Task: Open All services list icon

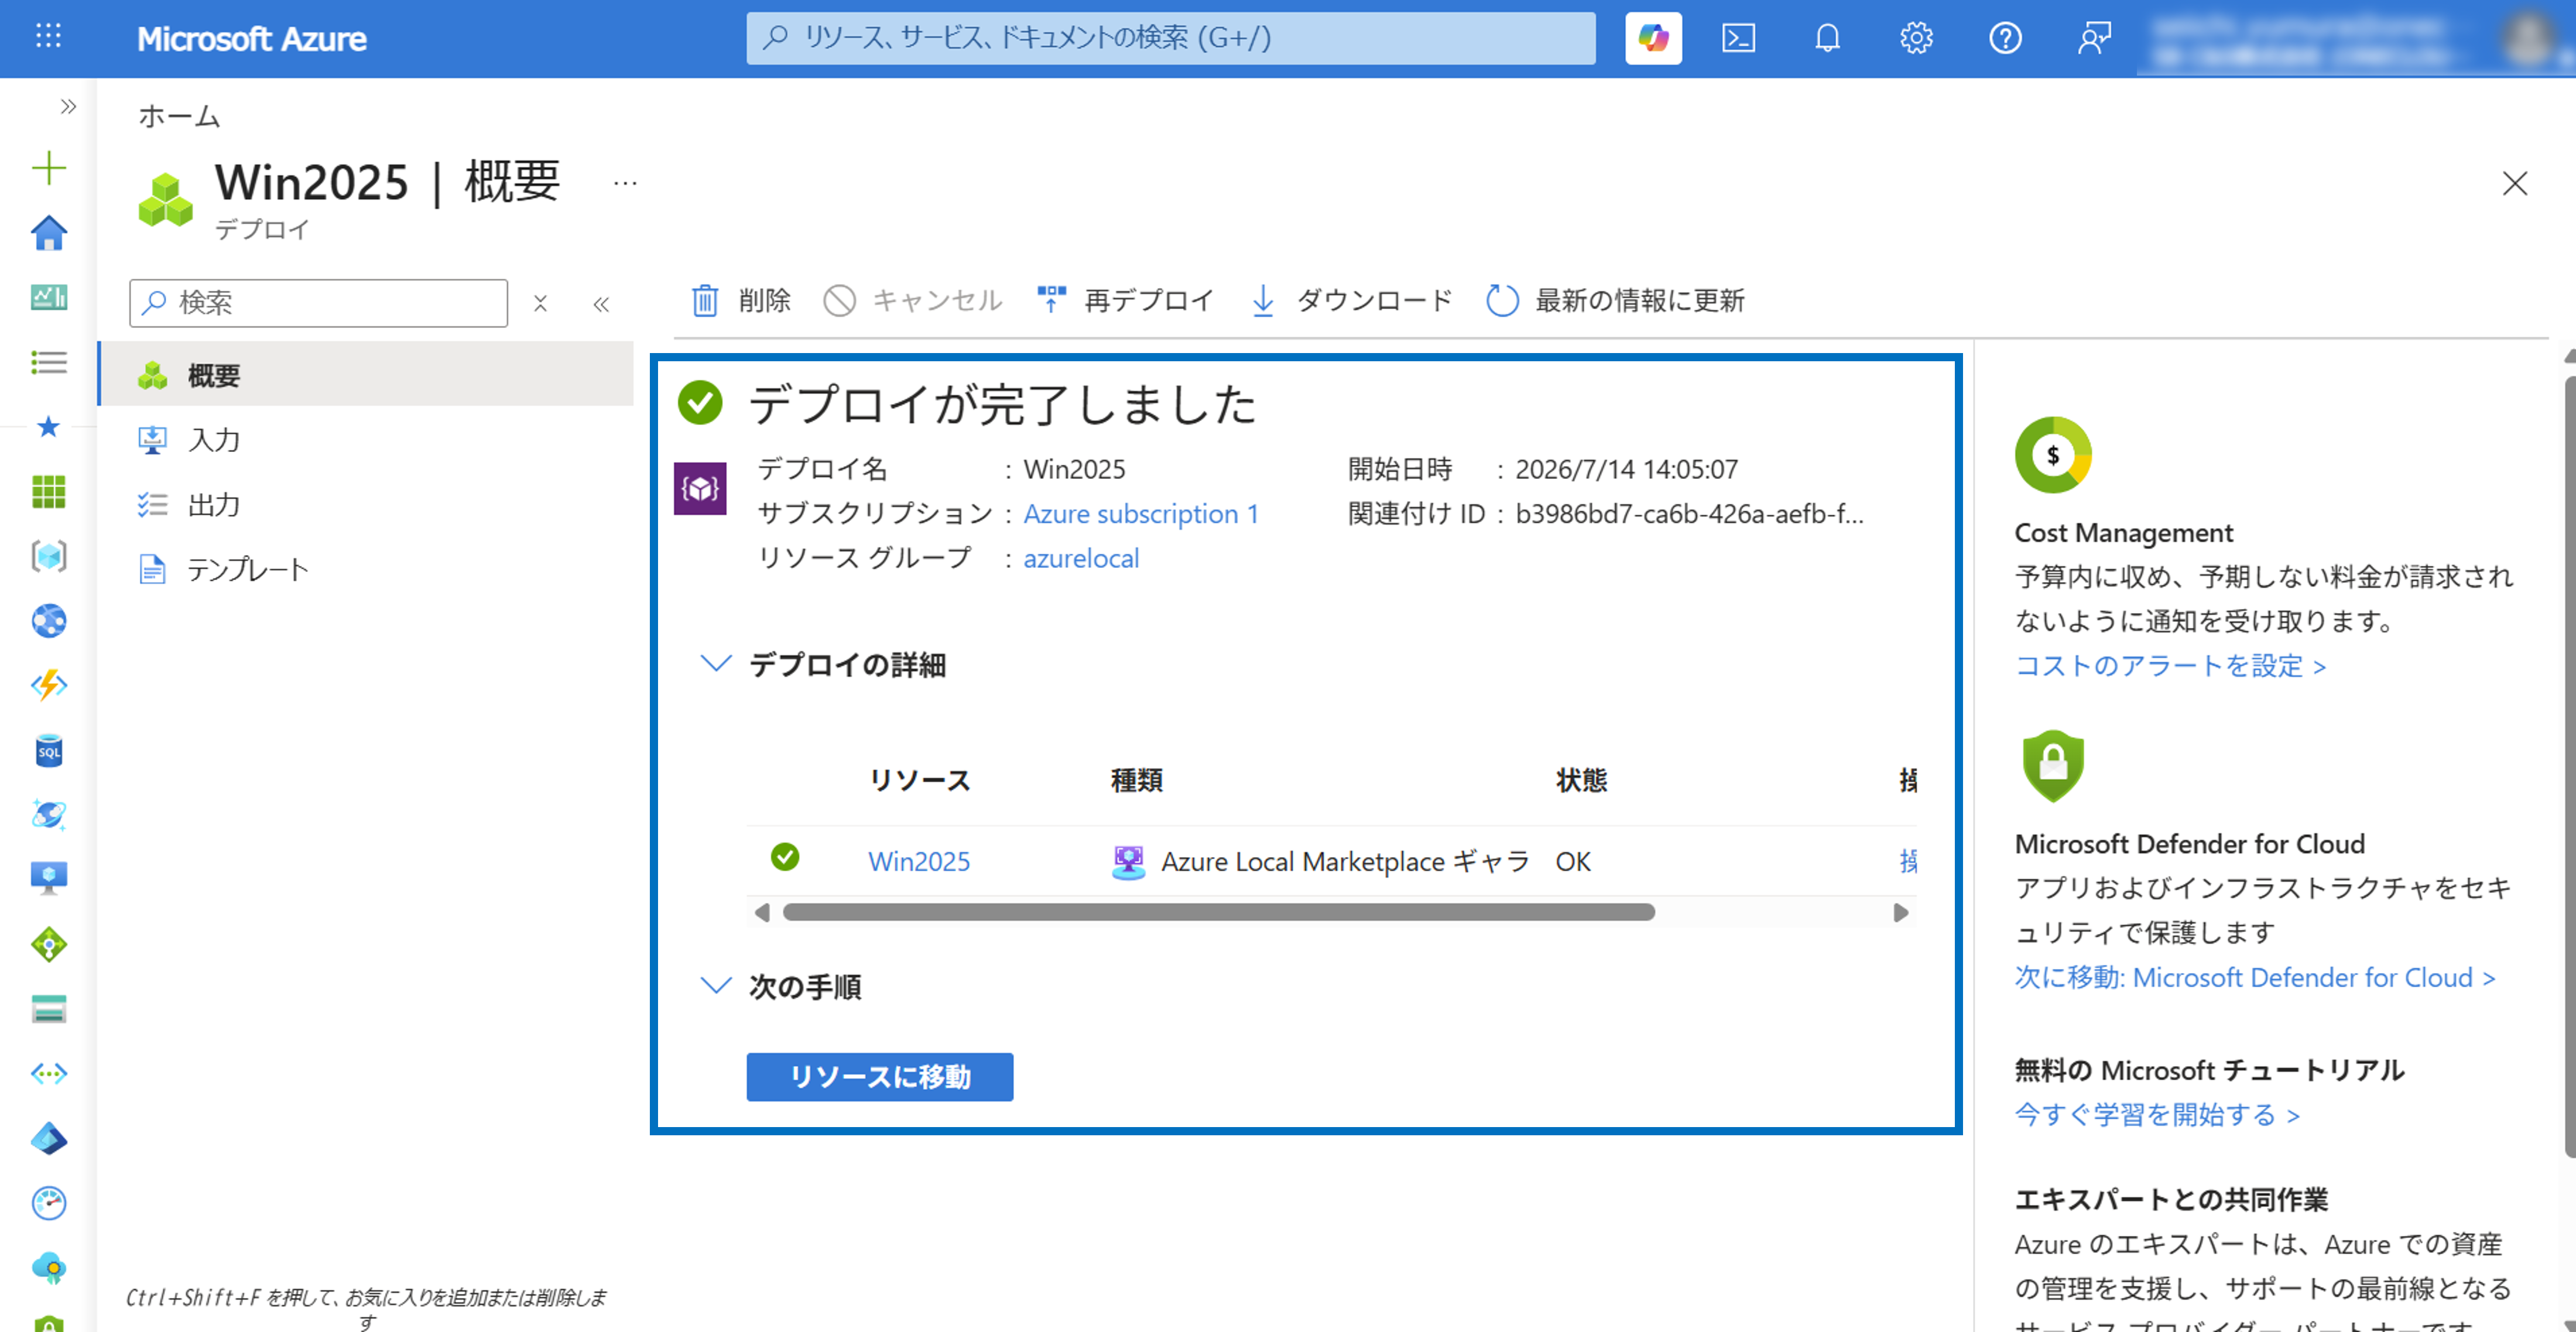Action: pos(48,362)
